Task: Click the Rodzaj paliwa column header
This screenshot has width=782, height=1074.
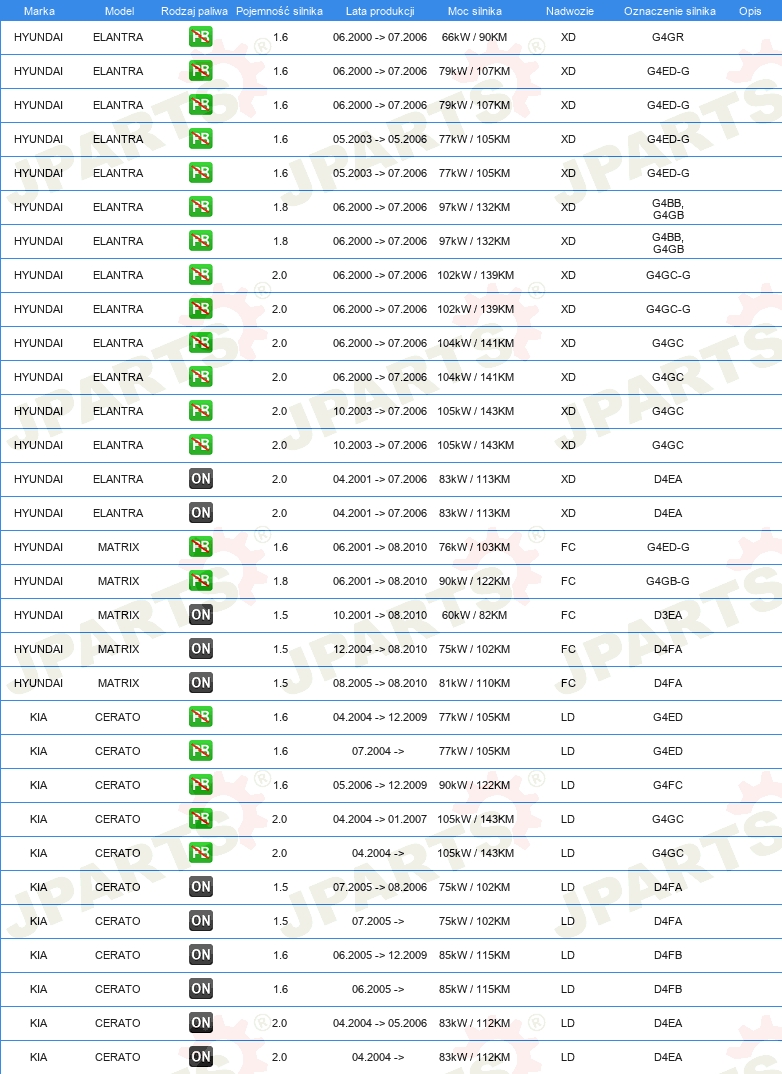Action: (x=194, y=11)
